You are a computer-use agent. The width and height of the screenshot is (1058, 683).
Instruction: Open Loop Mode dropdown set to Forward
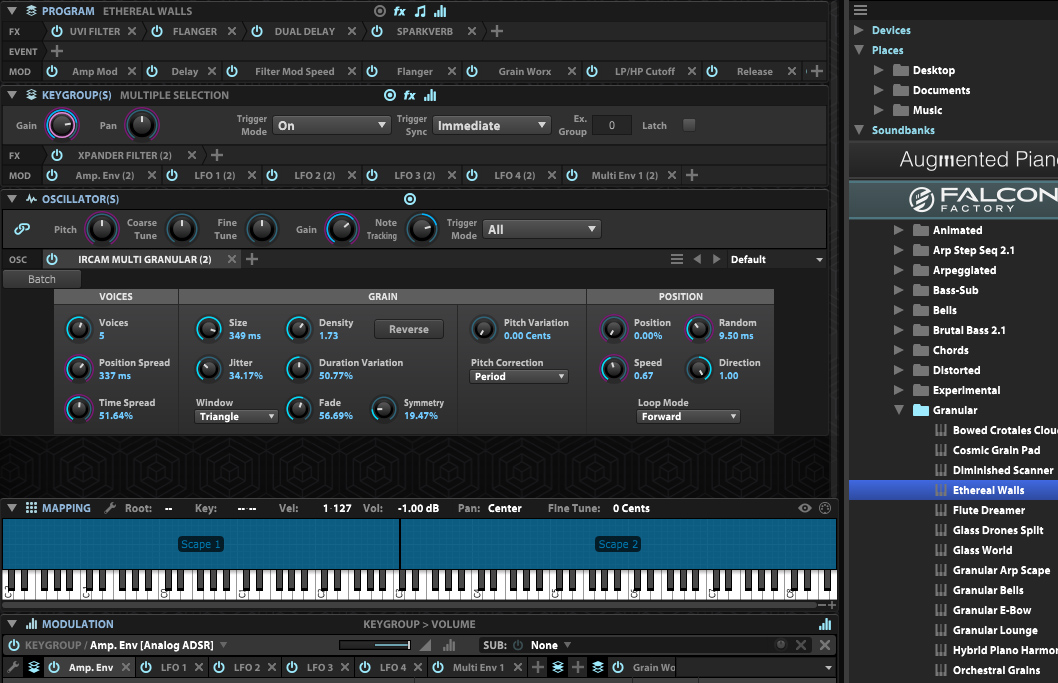[x=688, y=416]
